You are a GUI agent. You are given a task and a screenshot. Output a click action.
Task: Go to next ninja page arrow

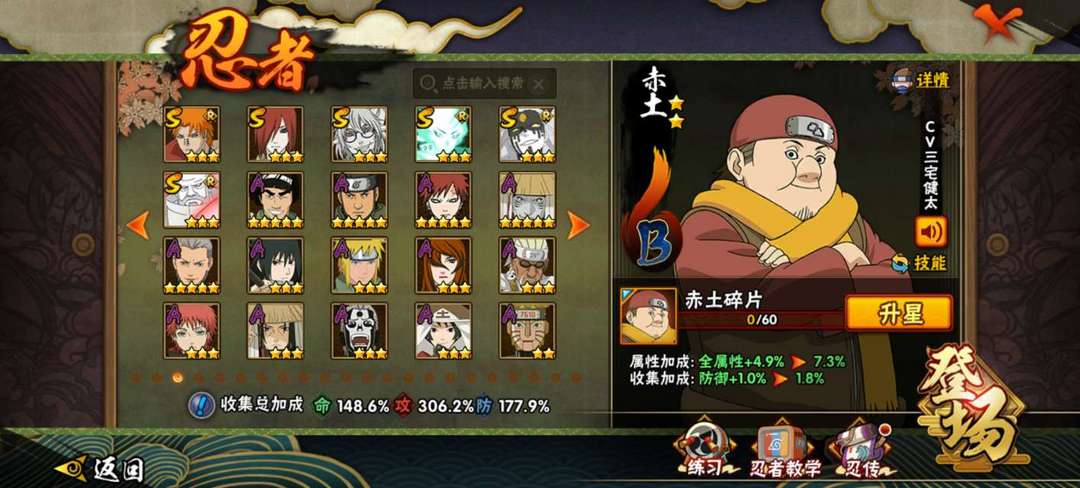577,225
